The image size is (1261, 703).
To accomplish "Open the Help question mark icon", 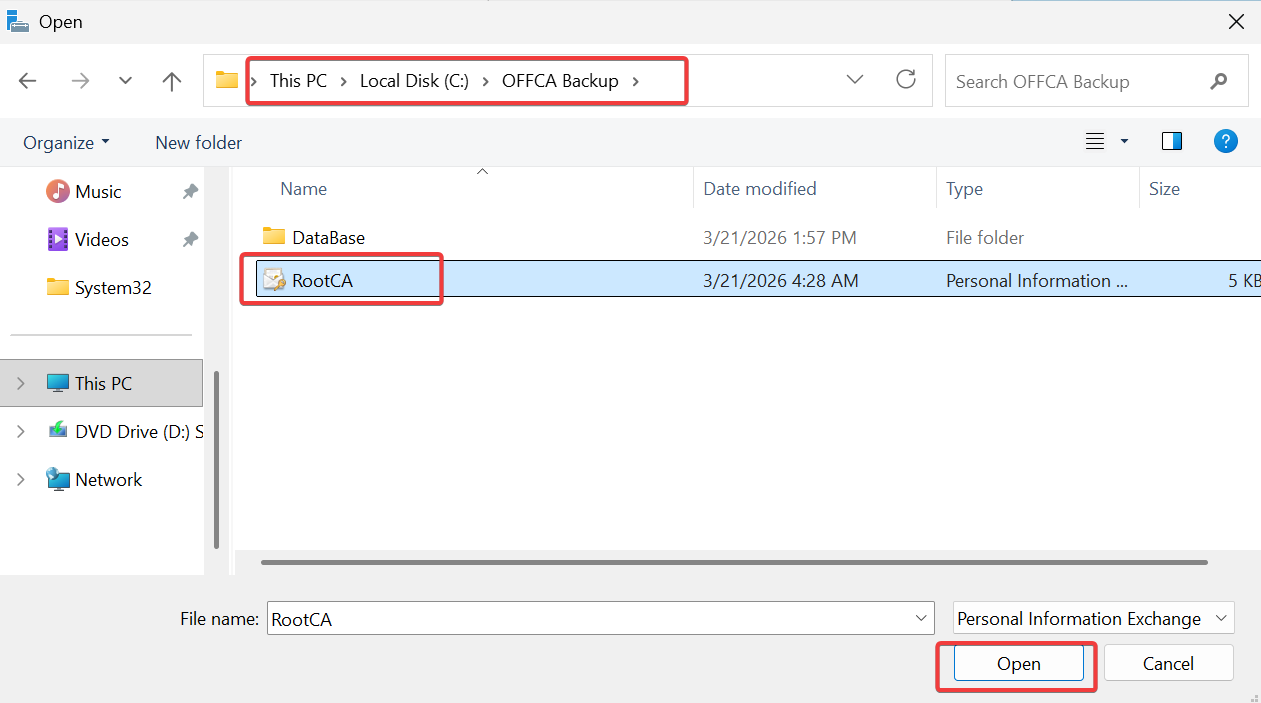I will tap(1225, 142).
